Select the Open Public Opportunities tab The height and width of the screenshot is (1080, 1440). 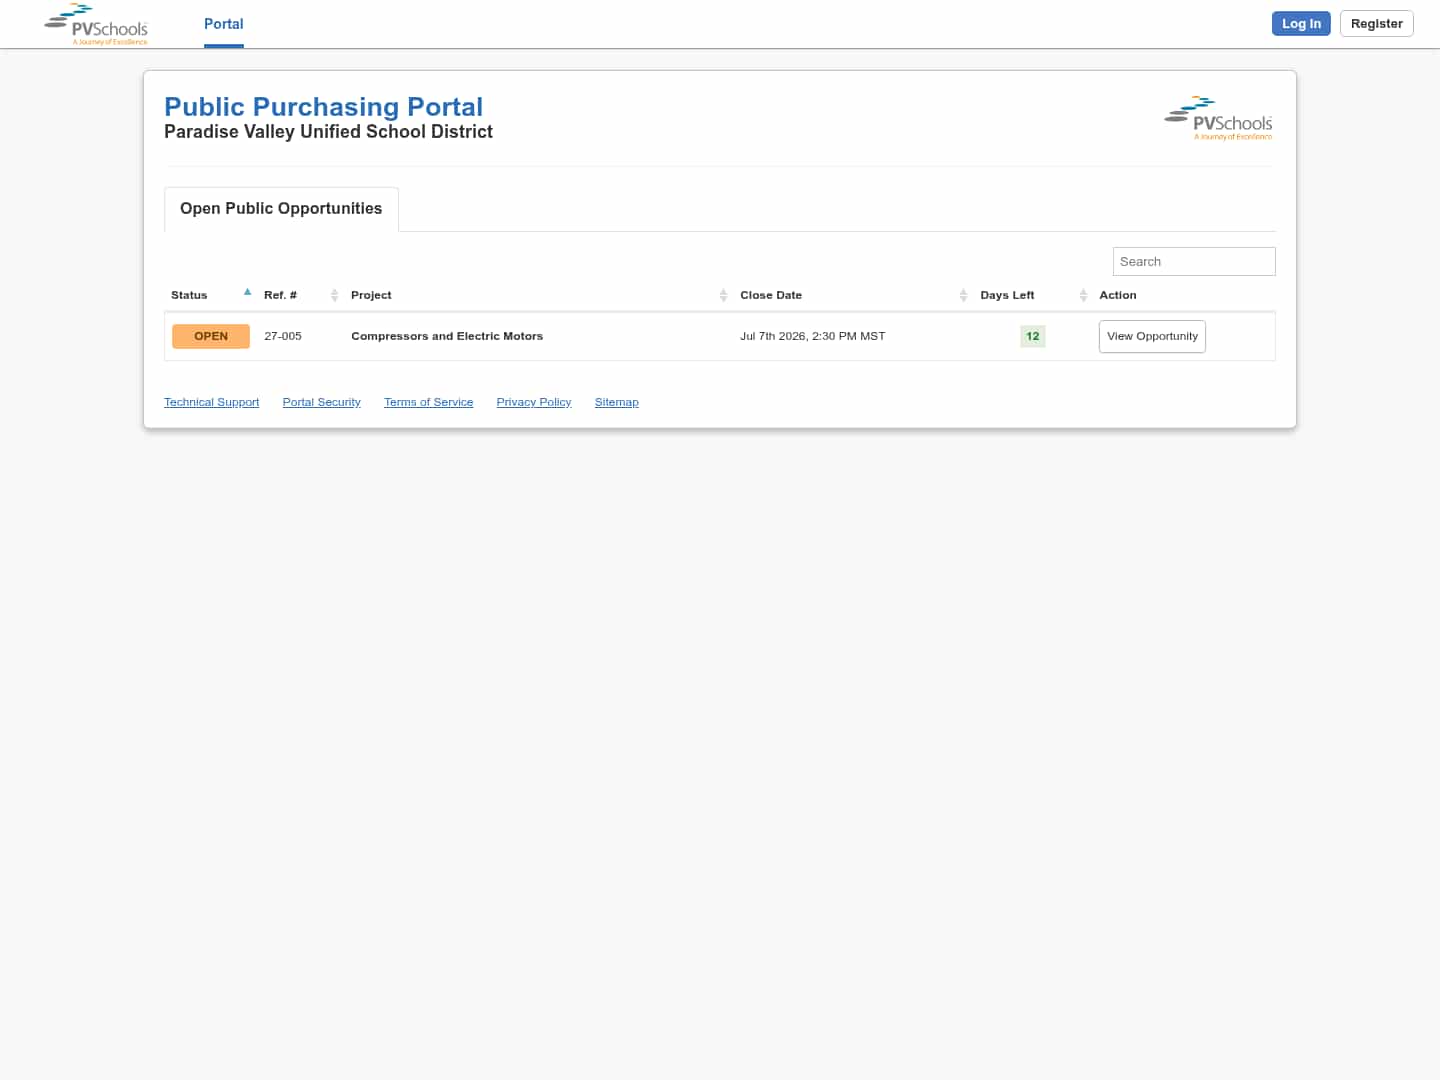281,209
